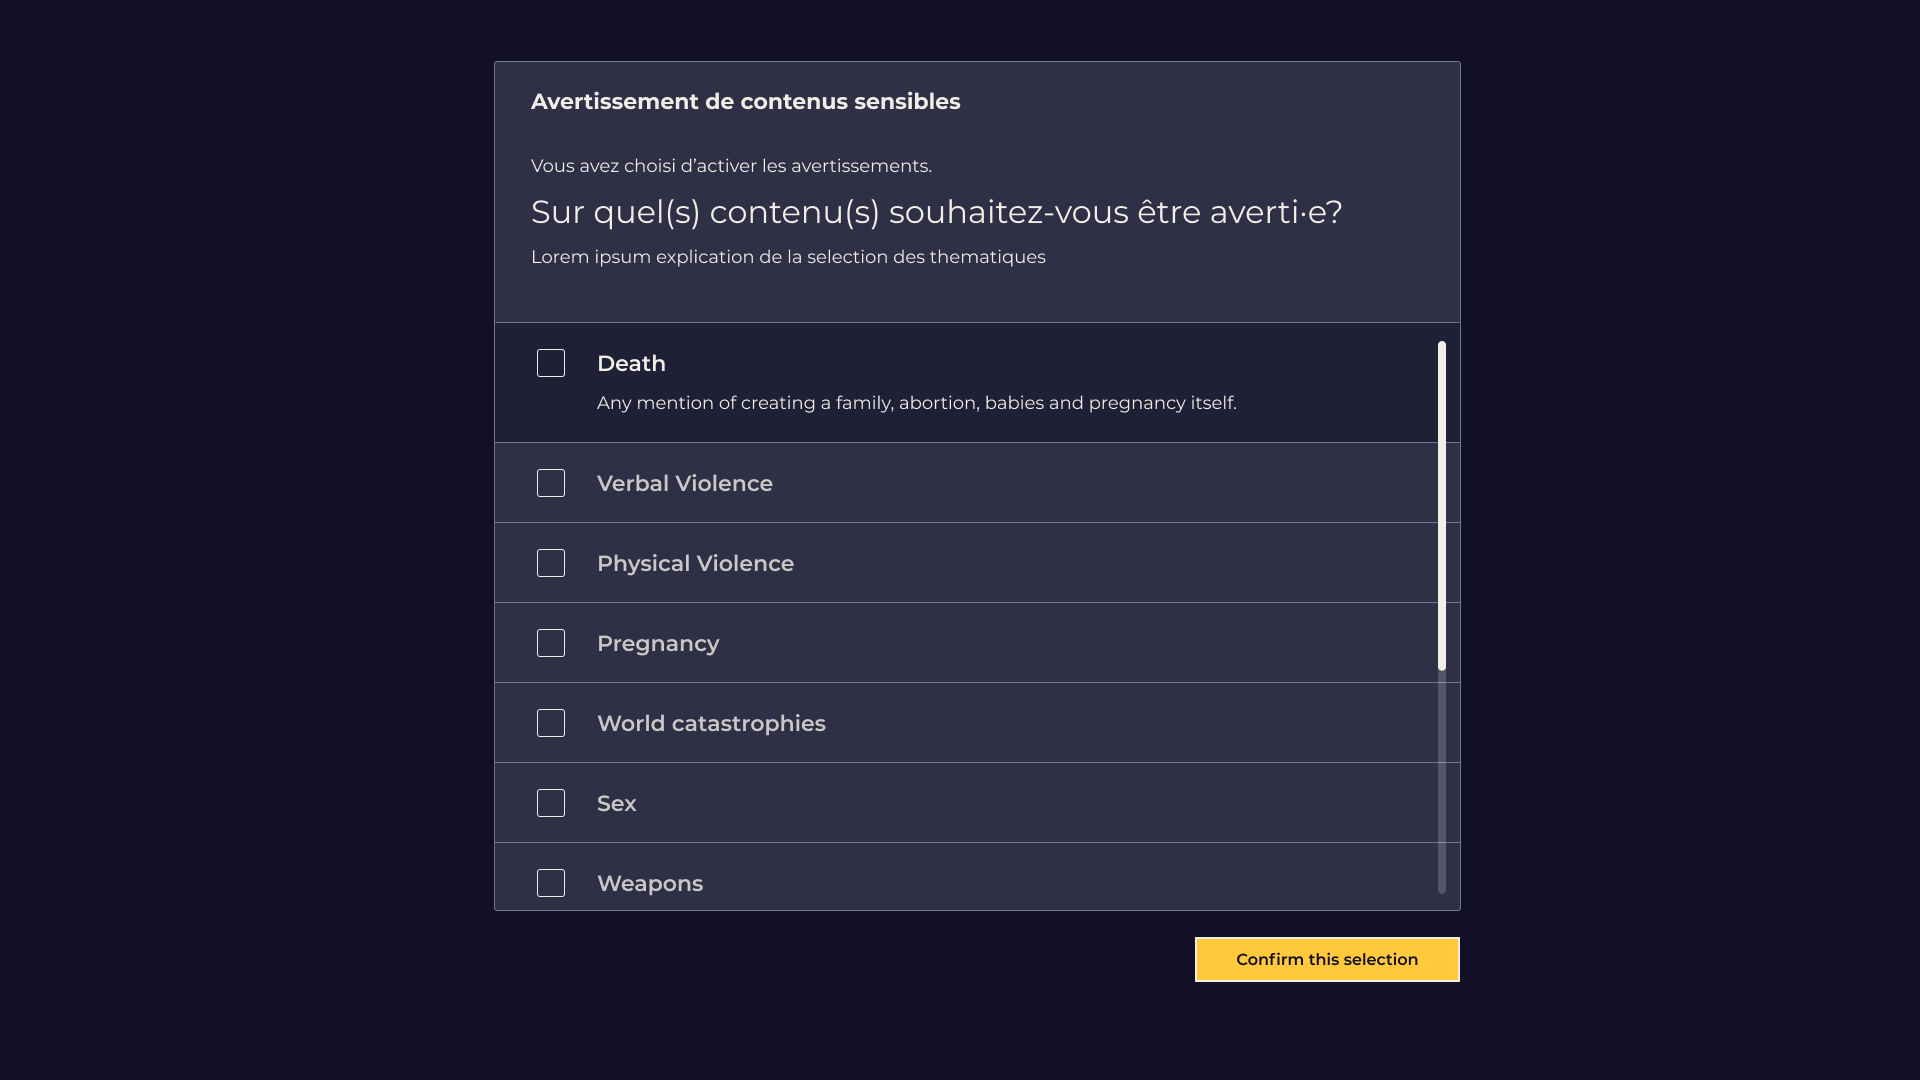Click the Death description text
The width and height of the screenshot is (1920, 1080).
916,403
